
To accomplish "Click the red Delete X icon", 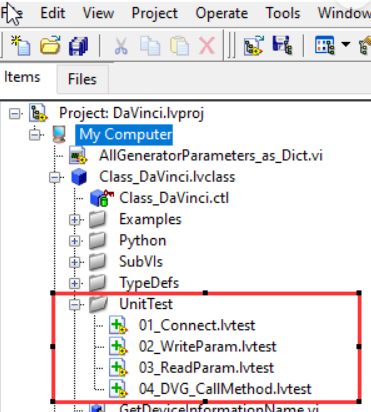I will point(207,46).
